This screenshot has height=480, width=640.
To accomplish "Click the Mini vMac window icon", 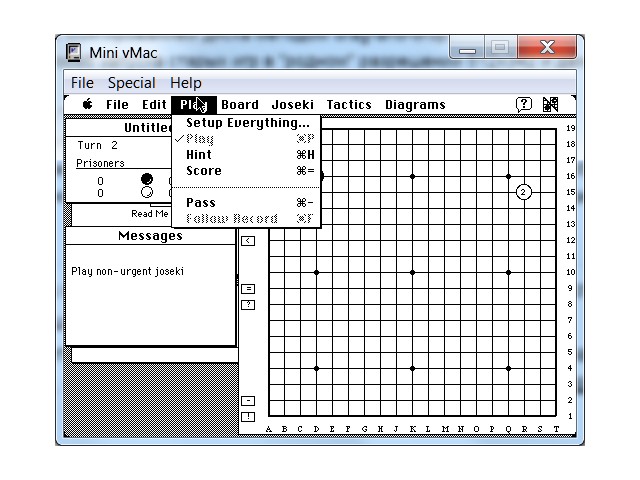I will click(73, 53).
